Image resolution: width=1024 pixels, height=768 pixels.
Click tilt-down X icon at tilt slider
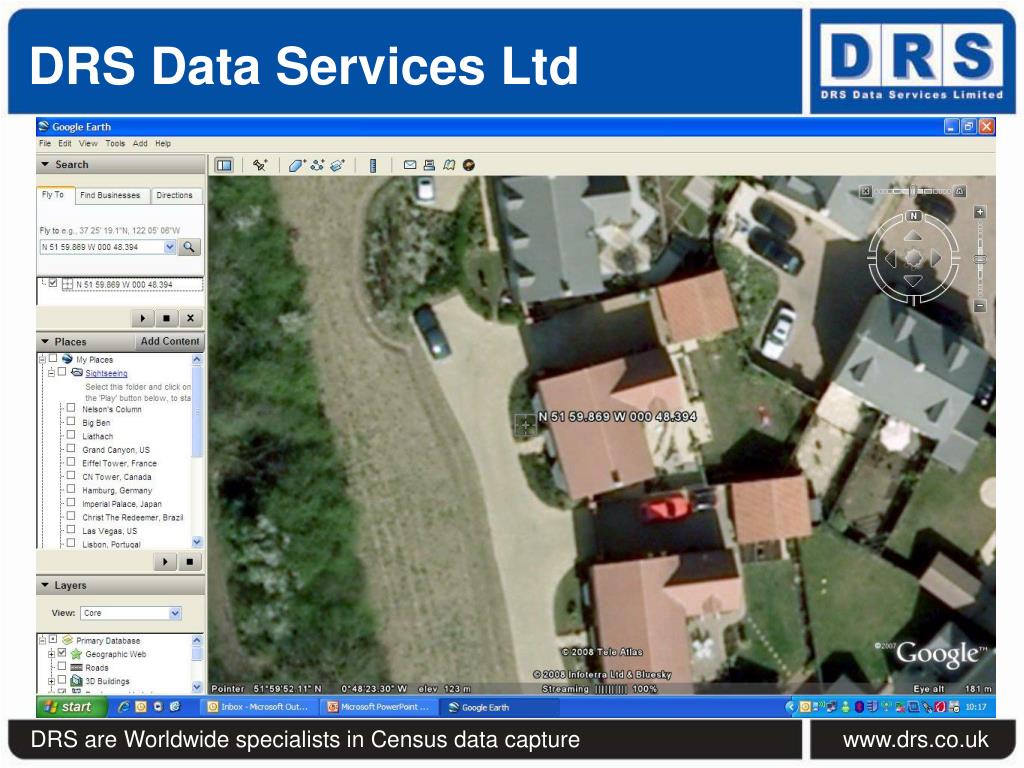pyautogui.click(x=865, y=191)
